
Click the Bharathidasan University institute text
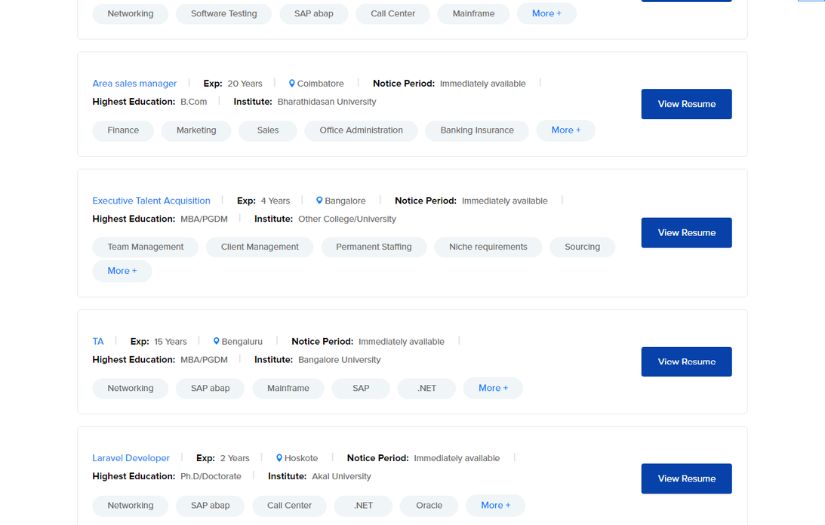tap(327, 102)
